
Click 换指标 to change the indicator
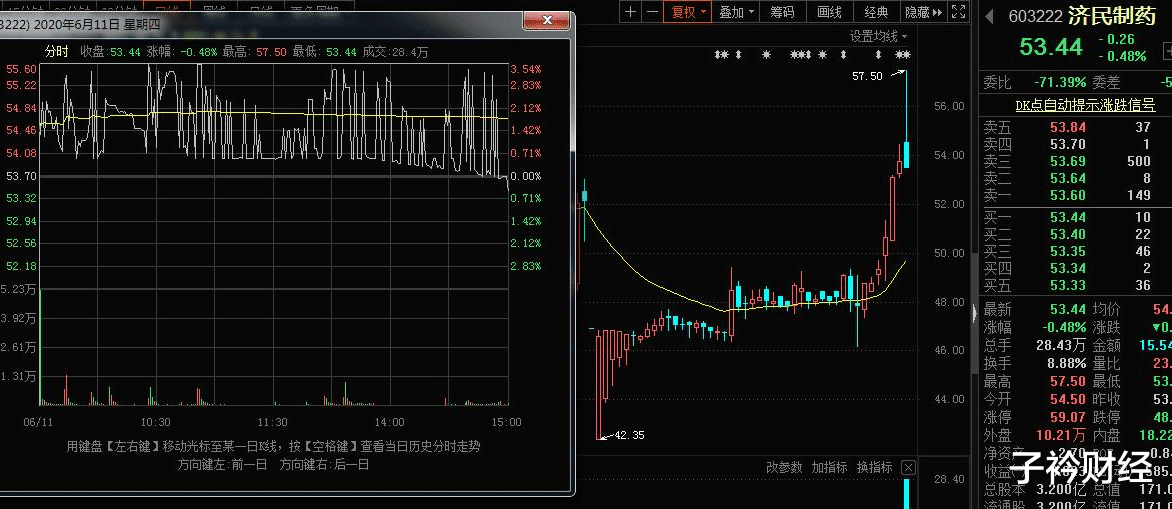[x=875, y=468]
